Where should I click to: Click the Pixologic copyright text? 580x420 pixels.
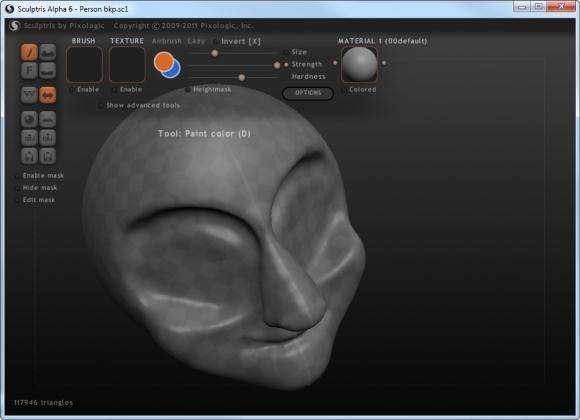click(x=183, y=26)
